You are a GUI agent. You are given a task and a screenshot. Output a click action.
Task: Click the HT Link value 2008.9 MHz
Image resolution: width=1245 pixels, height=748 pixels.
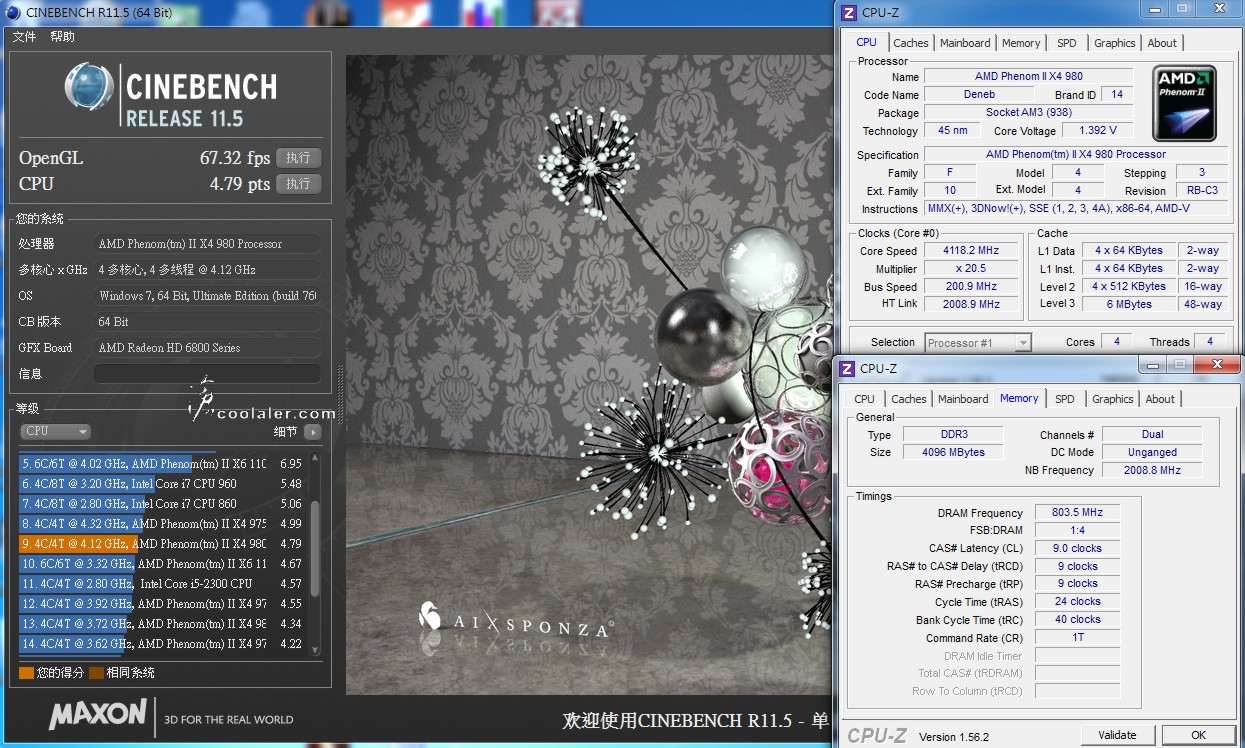point(970,304)
